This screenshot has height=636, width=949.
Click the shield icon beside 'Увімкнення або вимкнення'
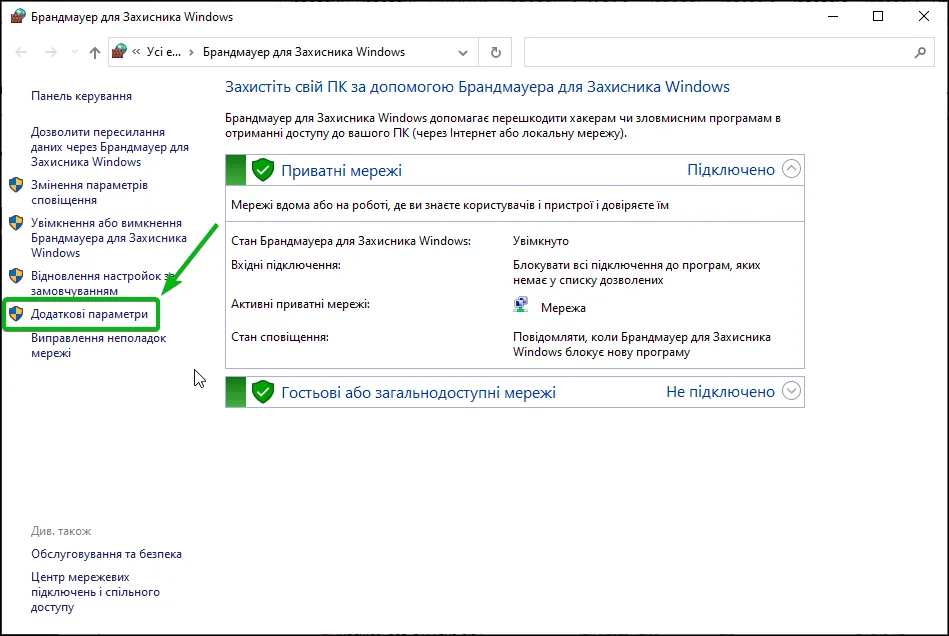tap(16, 223)
